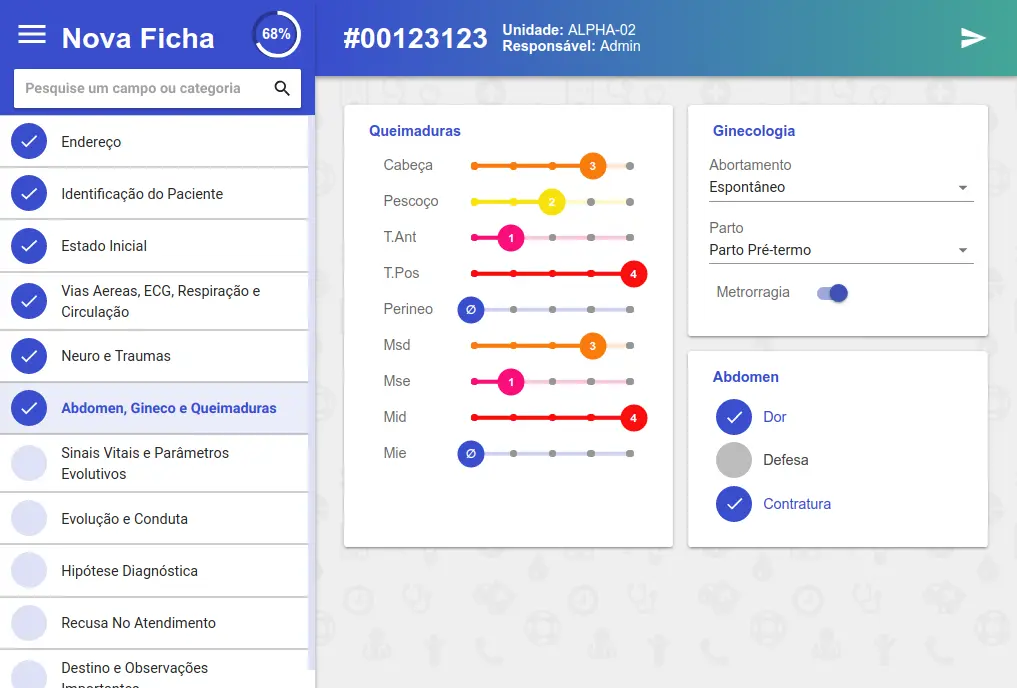Select Sinais Vitais e Parâmetros Evolutivos
Image resolution: width=1017 pixels, height=688 pixels.
click(x=145, y=463)
